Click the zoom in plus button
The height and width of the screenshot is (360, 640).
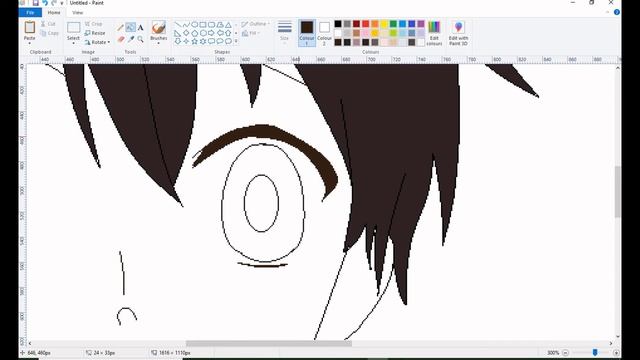[616, 353]
